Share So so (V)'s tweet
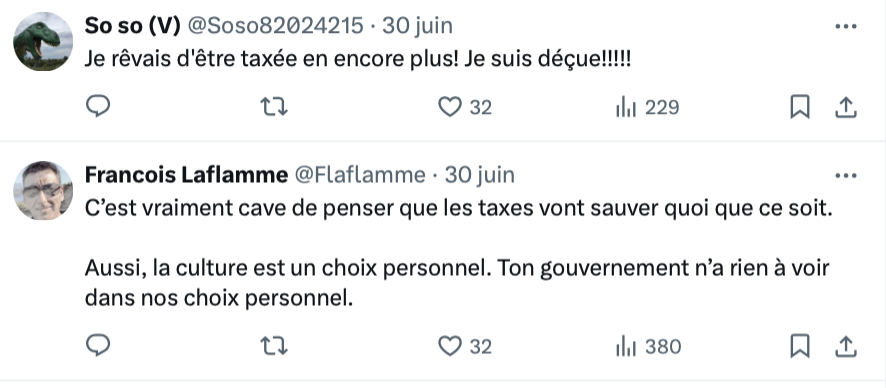 [846, 107]
